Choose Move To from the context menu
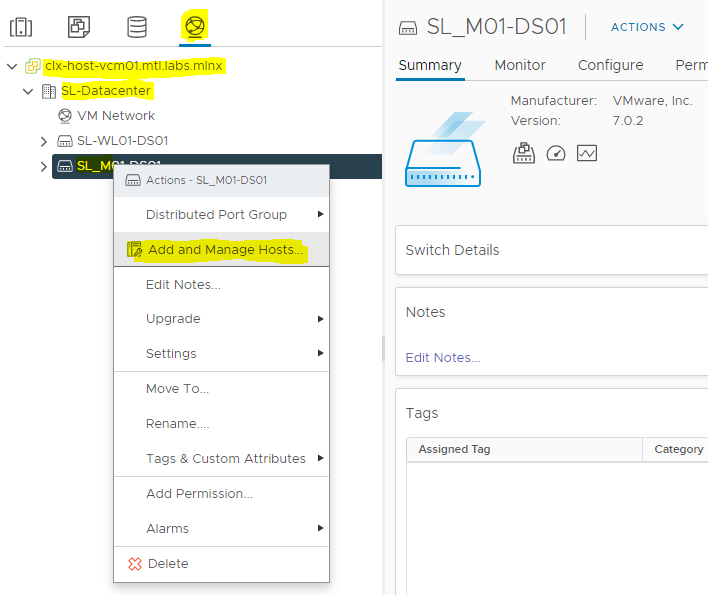The height and width of the screenshot is (595, 708). pos(221,389)
